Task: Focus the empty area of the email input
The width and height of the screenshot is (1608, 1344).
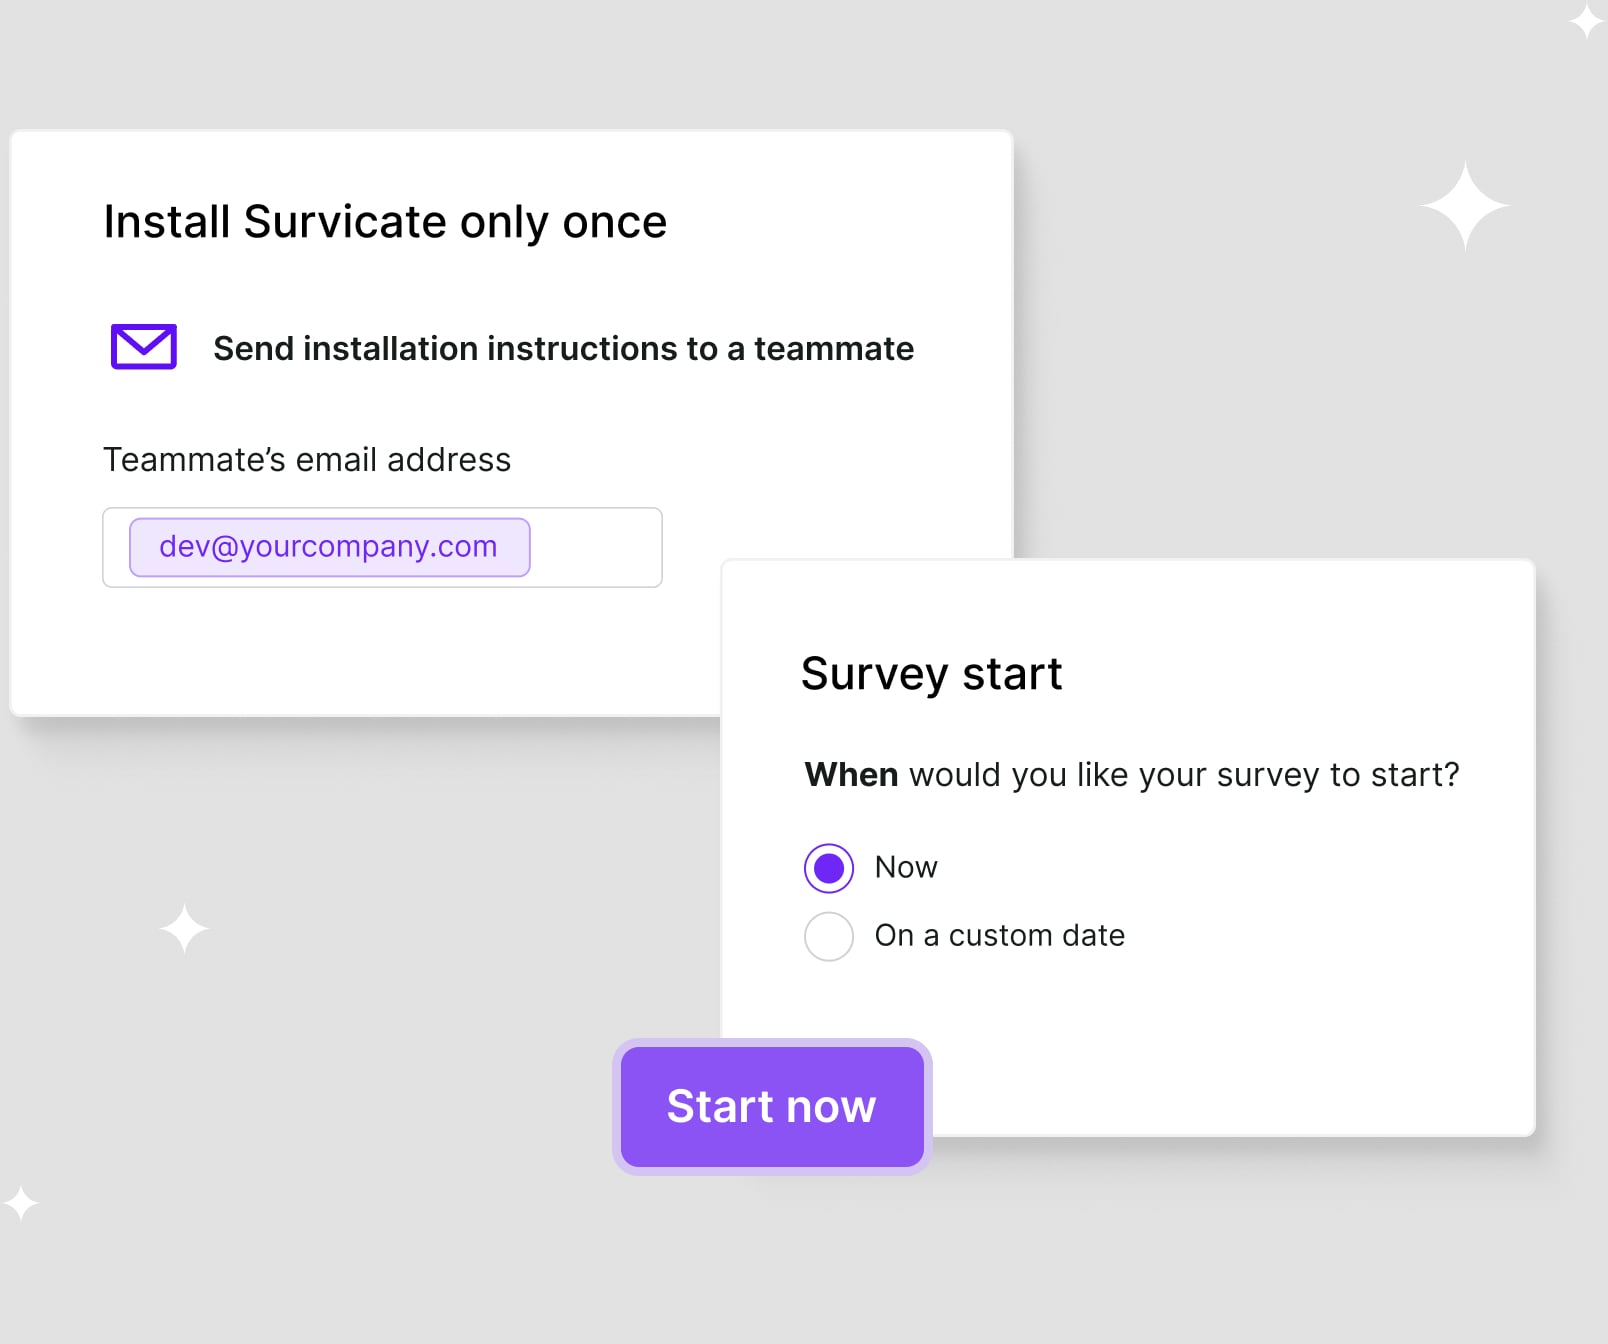Action: pos(595,547)
